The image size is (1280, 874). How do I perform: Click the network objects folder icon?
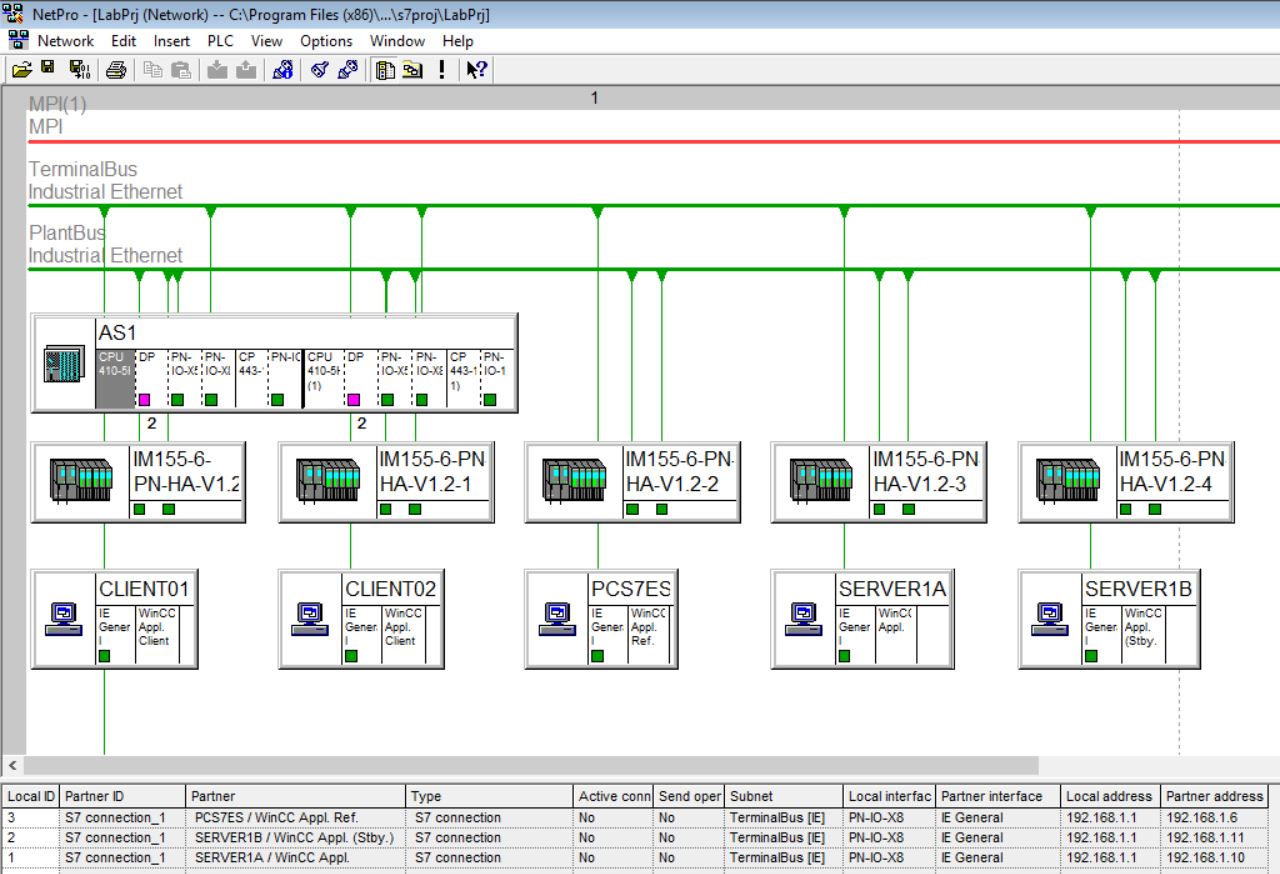411,70
